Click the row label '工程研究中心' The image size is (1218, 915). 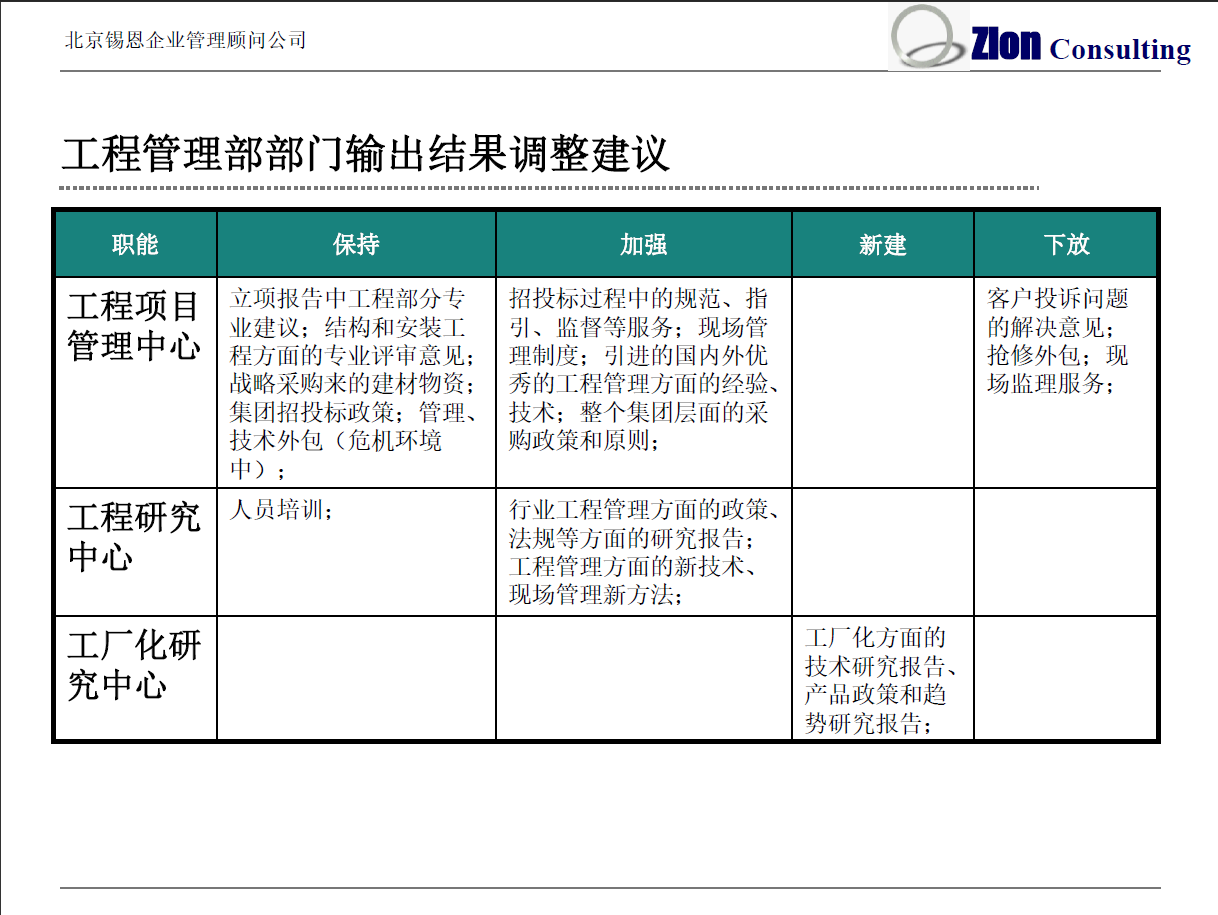pos(134,537)
